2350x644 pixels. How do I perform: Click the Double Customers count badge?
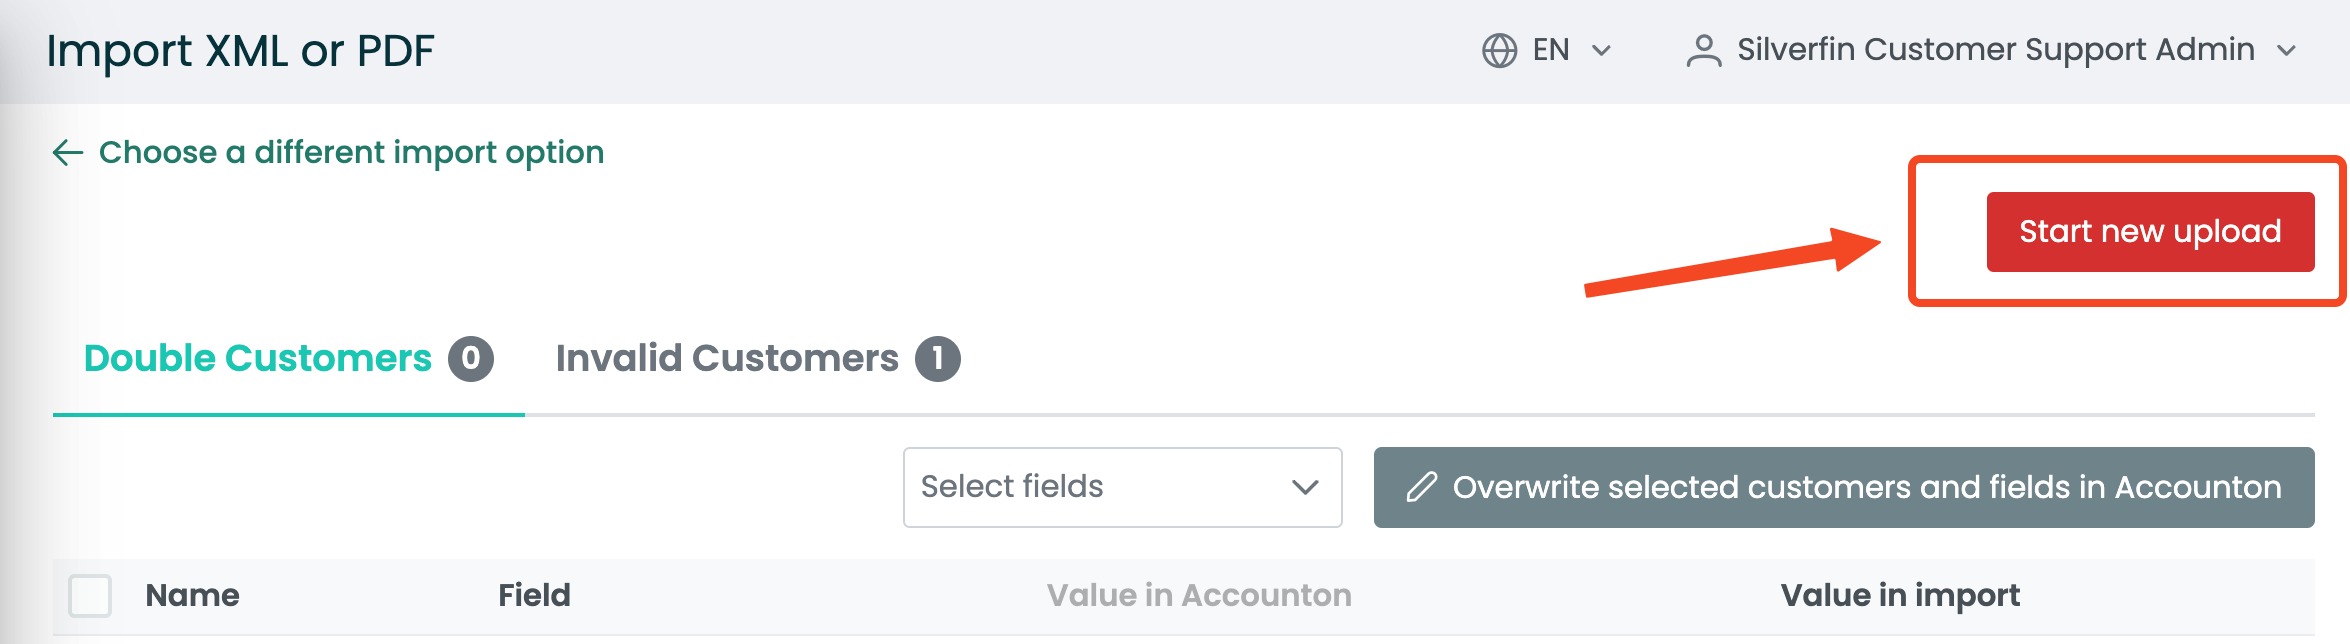tap(470, 359)
